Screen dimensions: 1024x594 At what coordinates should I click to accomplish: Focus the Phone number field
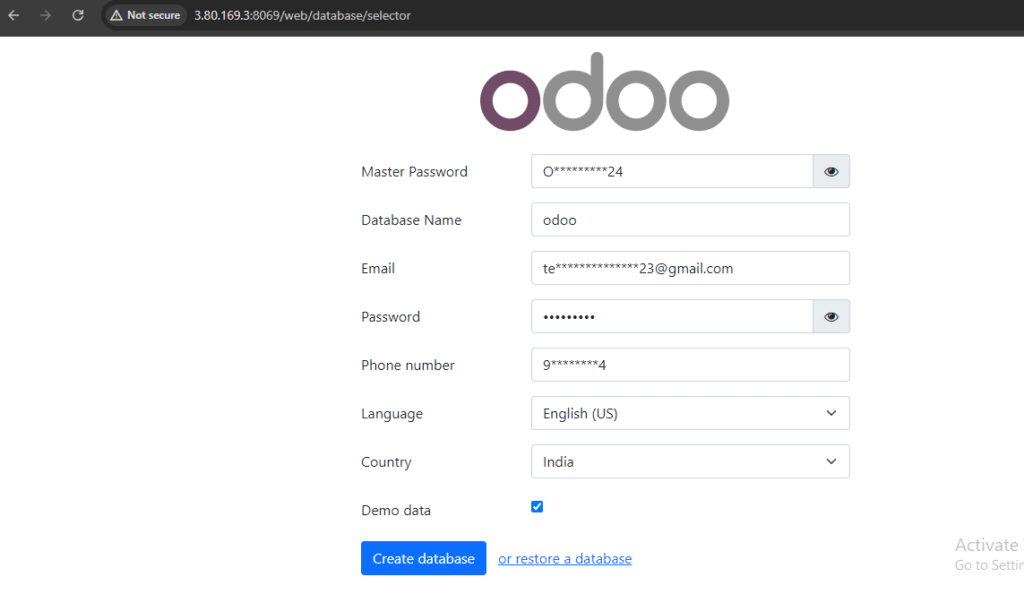690,365
